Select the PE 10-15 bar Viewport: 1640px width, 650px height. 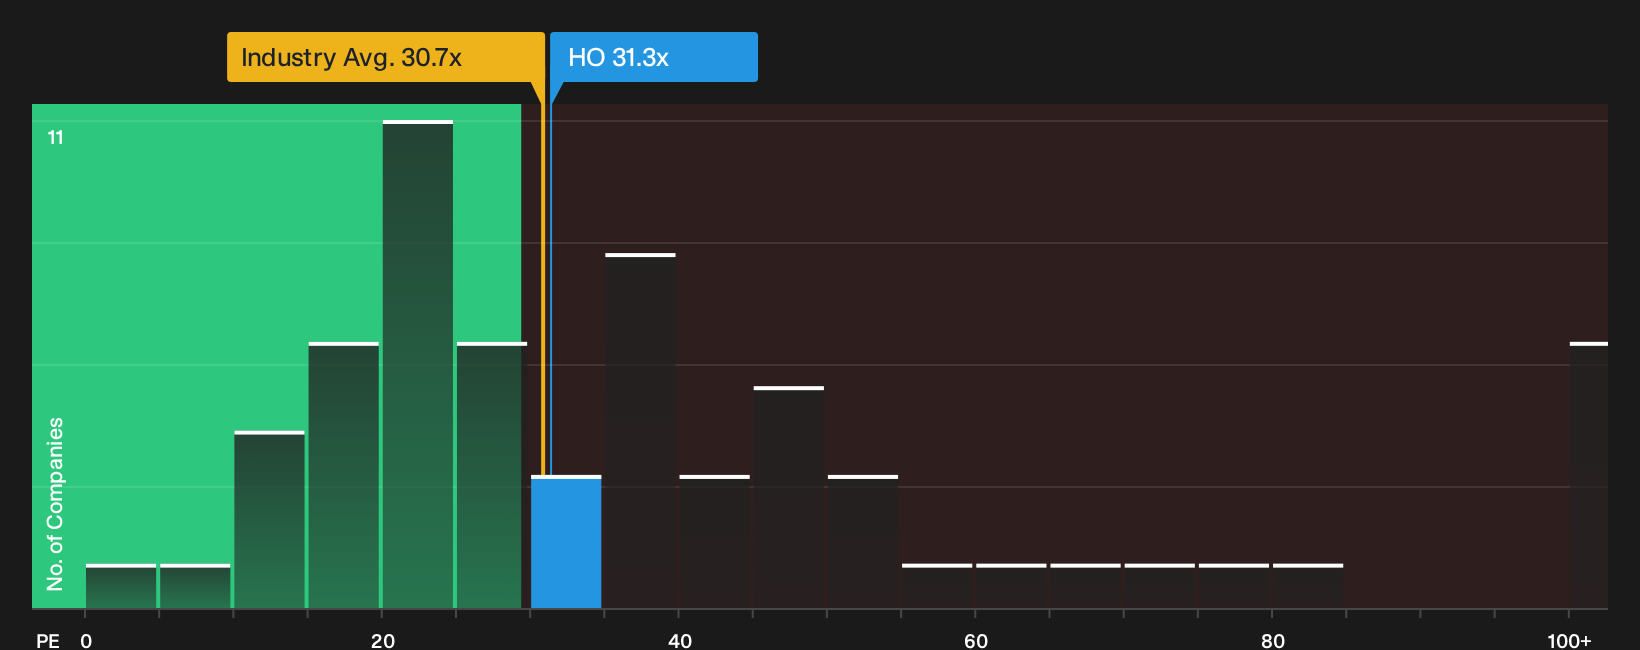[x=270, y=520]
